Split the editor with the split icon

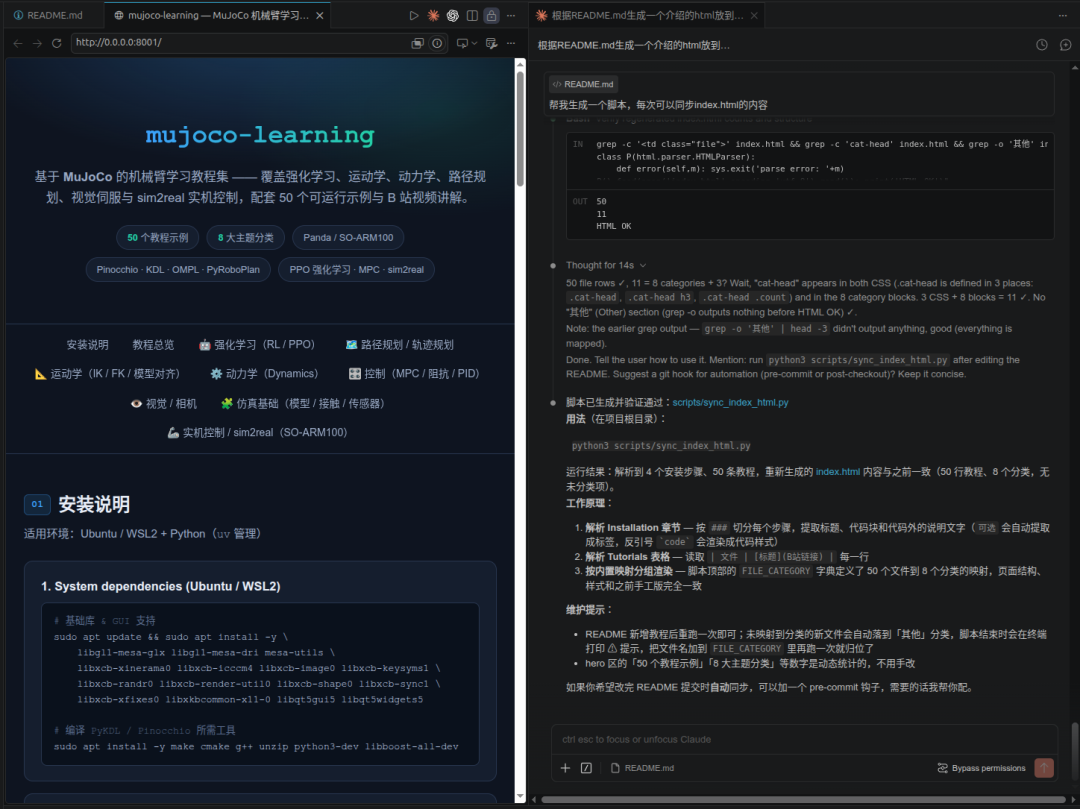(x=472, y=15)
